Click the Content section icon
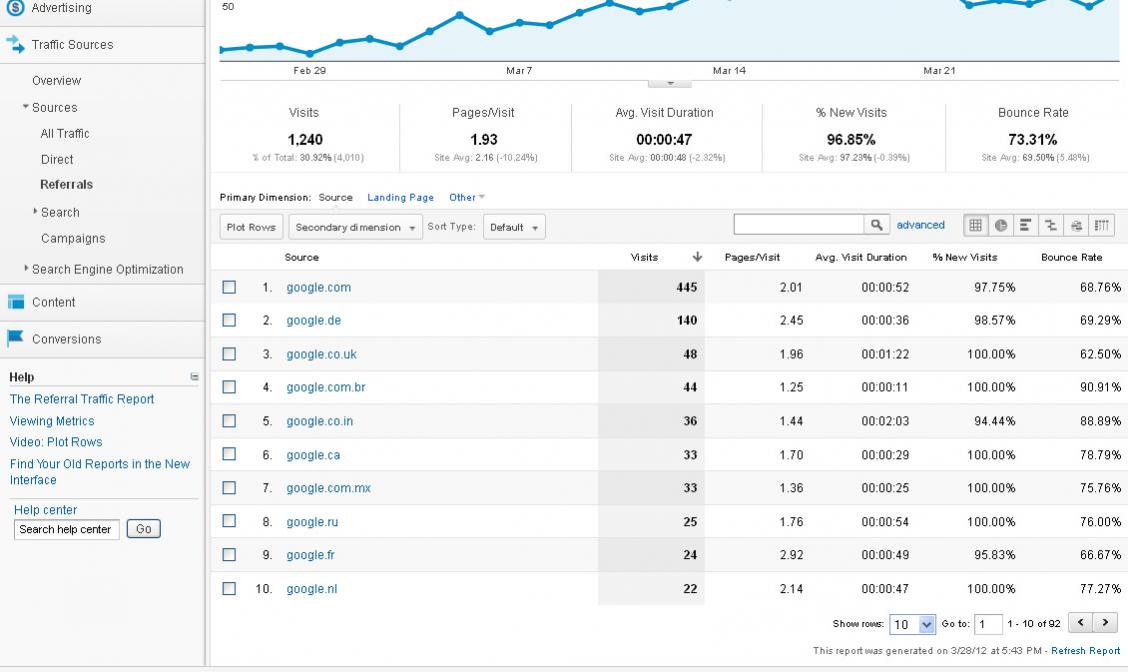Viewport: 1128px width, 672px height. point(15,302)
